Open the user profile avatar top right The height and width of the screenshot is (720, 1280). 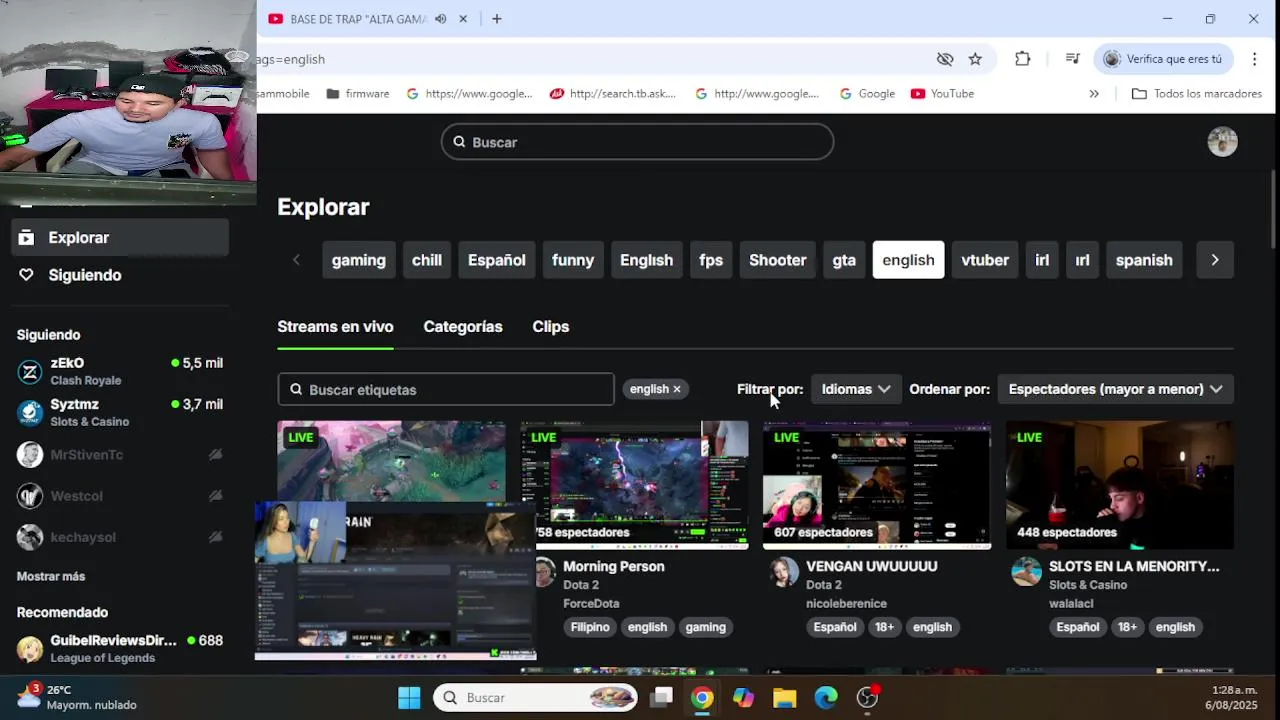(x=1222, y=142)
